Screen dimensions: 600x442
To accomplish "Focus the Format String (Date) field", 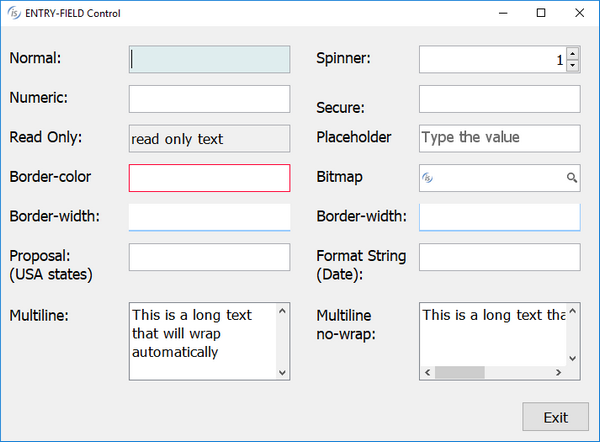I will (499, 257).
